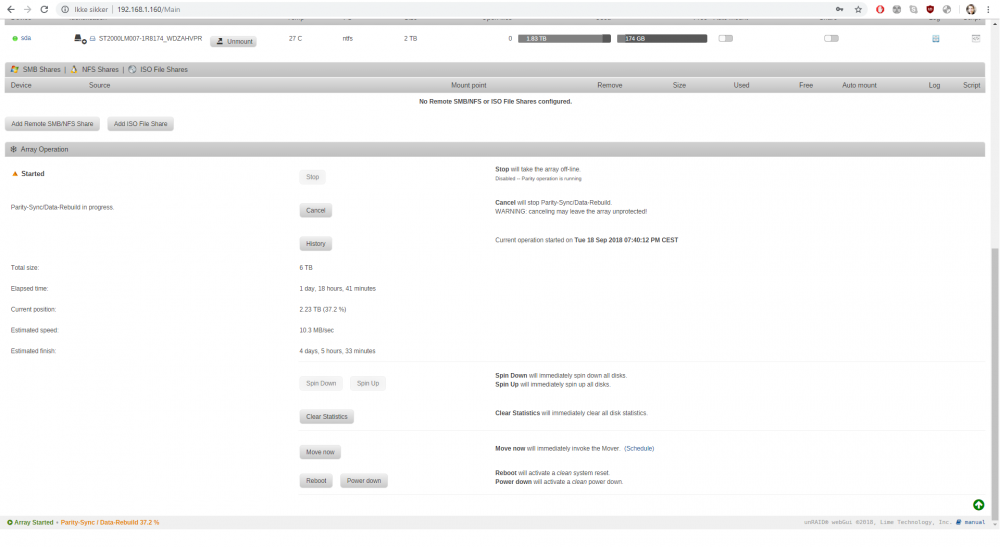This screenshot has width=1000, height=547.
Task: Click the 10.3 MB/sec speed value
Action: tap(316, 330)
